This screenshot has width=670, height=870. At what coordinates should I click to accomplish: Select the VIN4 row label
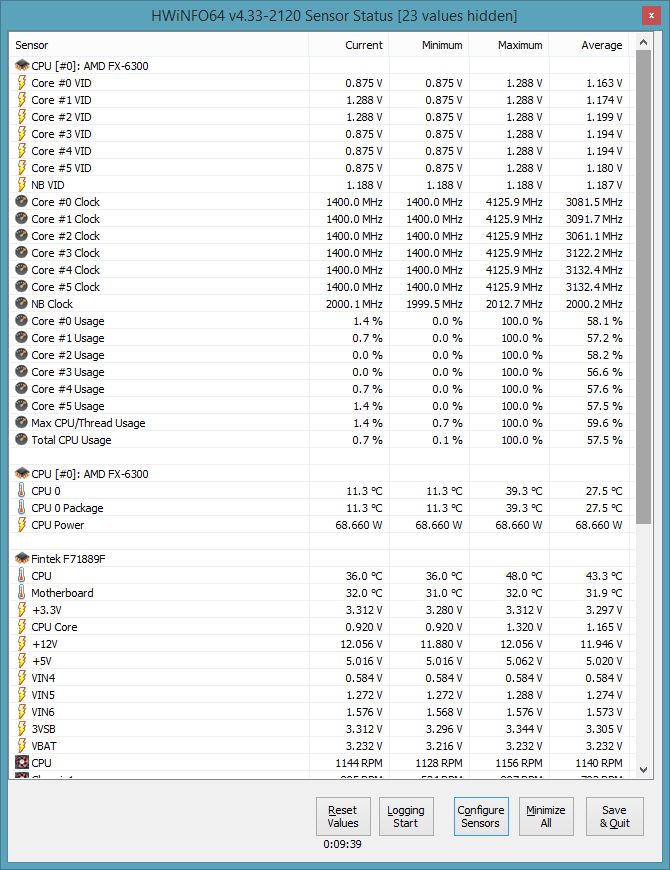click(43, 678)
